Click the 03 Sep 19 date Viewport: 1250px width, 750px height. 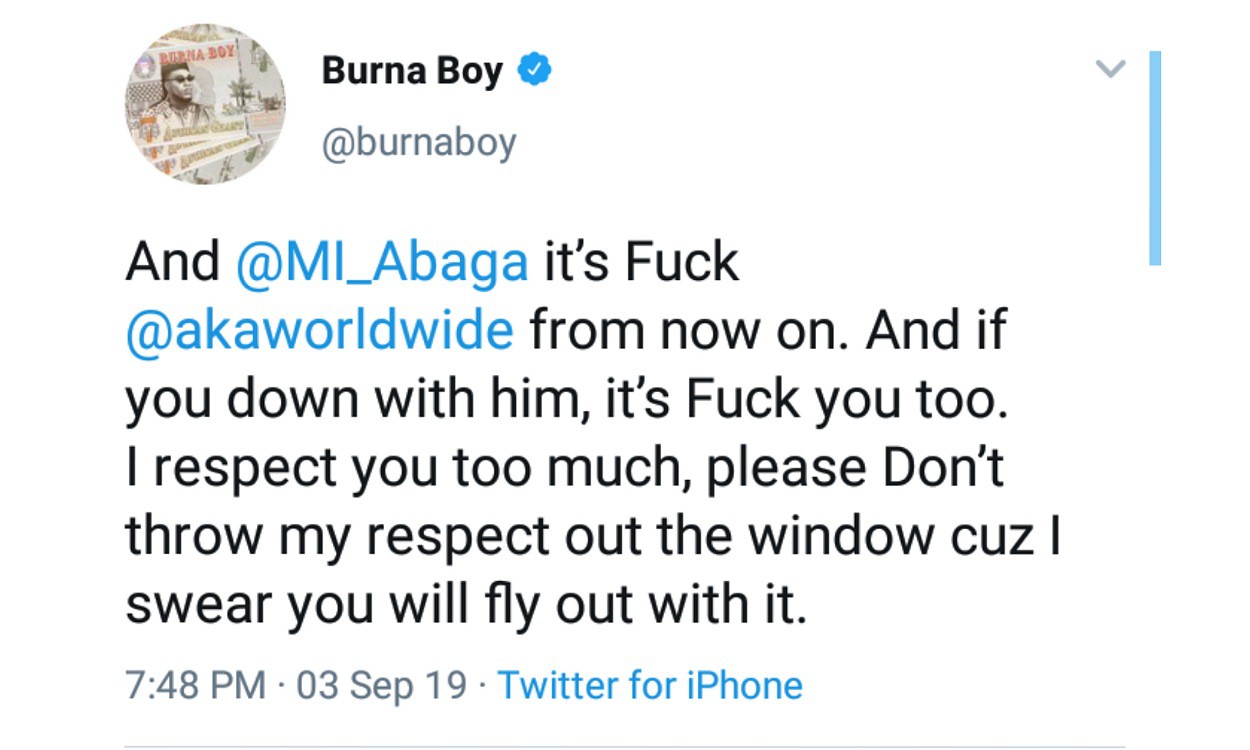click(x=381, y=686)
